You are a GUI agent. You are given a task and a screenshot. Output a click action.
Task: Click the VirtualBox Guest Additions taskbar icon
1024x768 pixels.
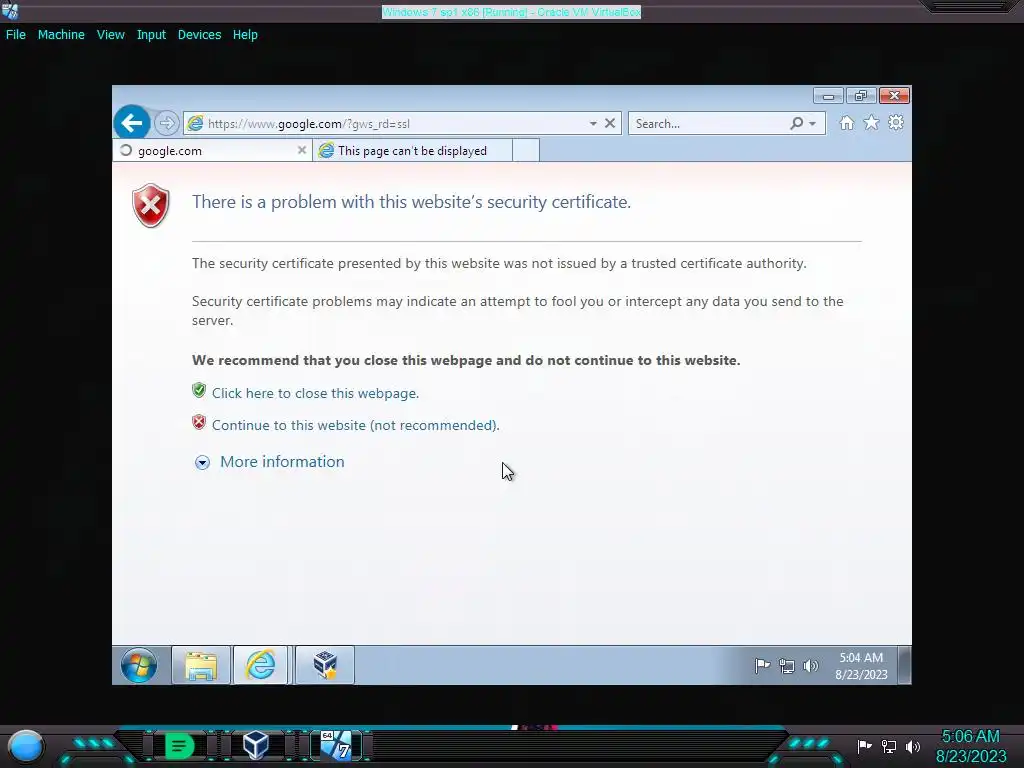[x=325, y=665]
